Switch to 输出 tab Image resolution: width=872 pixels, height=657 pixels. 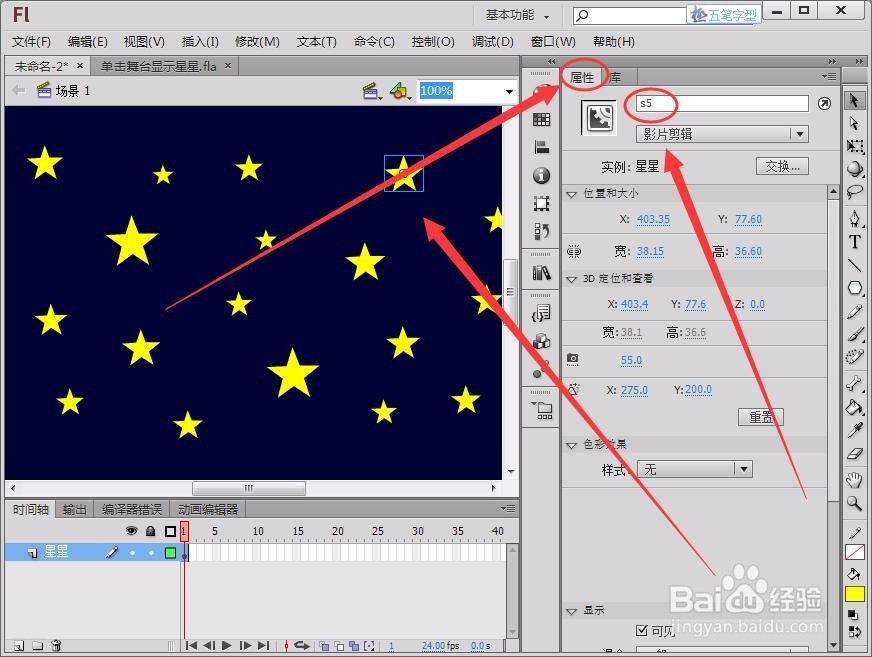(74, 509)
